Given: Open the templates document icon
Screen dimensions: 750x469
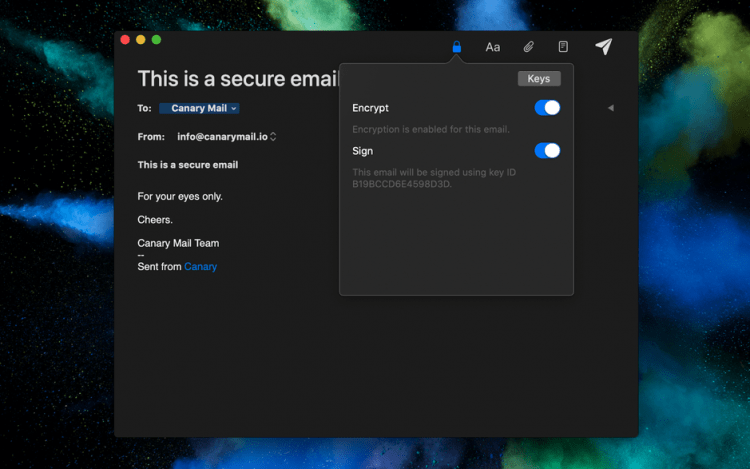Looking at the screenshot, I should (x=563, y=46).
